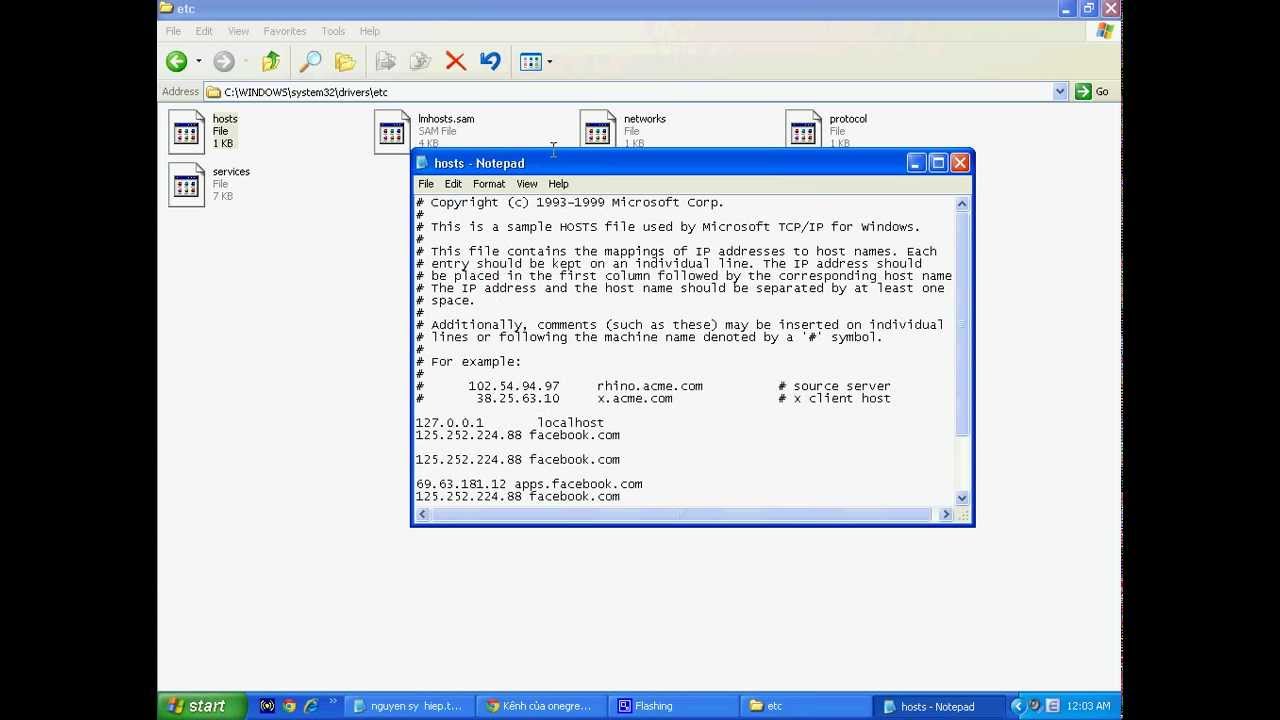The height and width of the screenshot is (720, 1280).
Task: Close the hosts Notepad window
Action: (x=960, y=163)
